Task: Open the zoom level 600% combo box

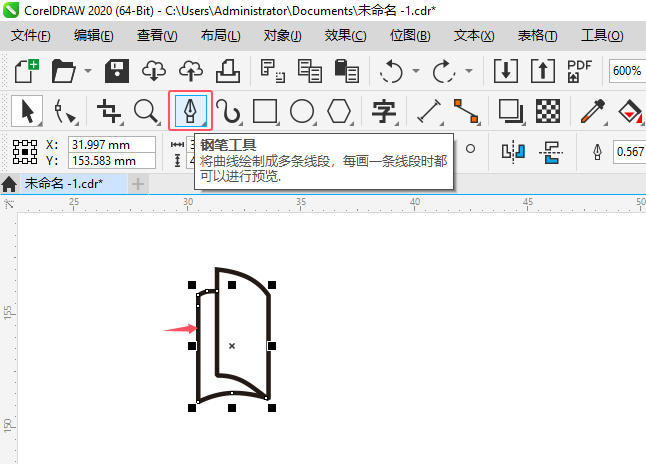Action: coord(627,71)
